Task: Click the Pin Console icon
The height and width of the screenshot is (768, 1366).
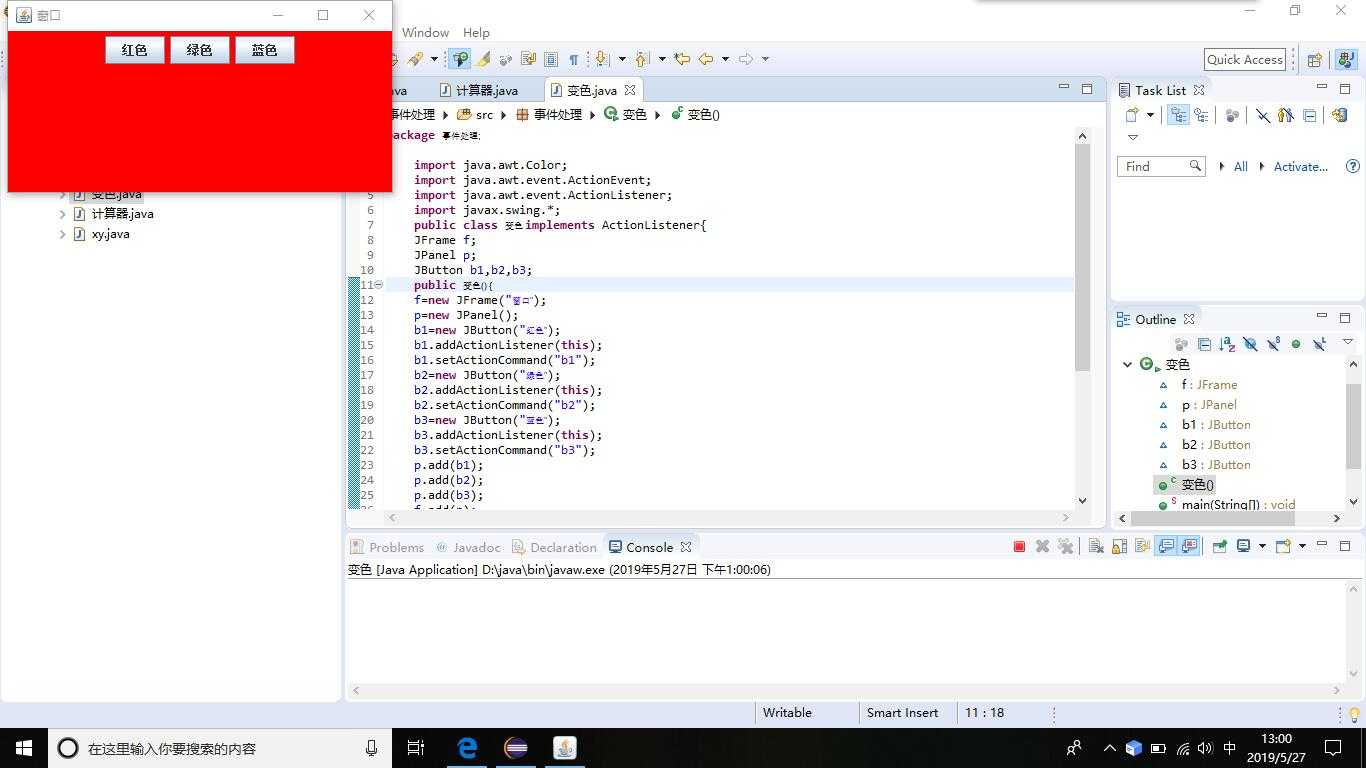Action: [x=1220, y=546]
